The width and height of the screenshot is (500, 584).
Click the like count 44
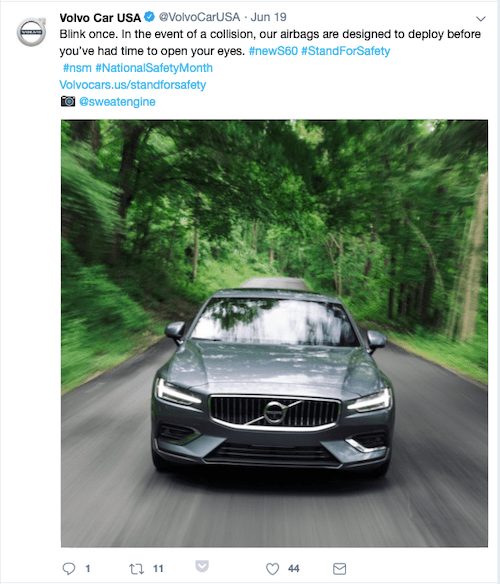tap(293, 569)
